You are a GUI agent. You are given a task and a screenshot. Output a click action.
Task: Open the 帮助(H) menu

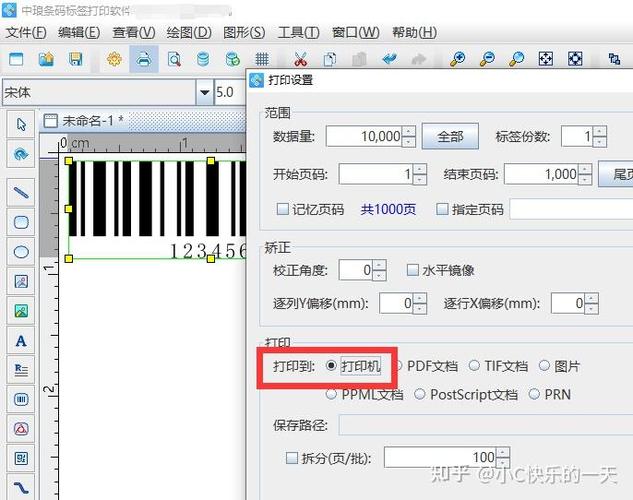415,32
